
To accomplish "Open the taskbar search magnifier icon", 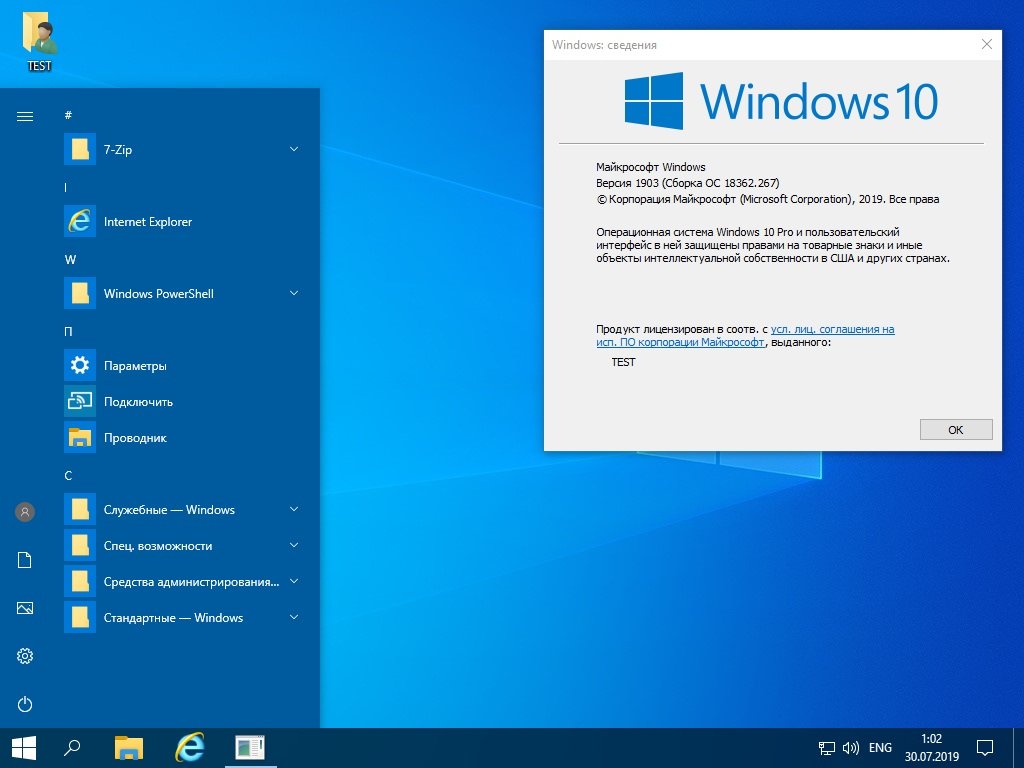I will [72, 747].
